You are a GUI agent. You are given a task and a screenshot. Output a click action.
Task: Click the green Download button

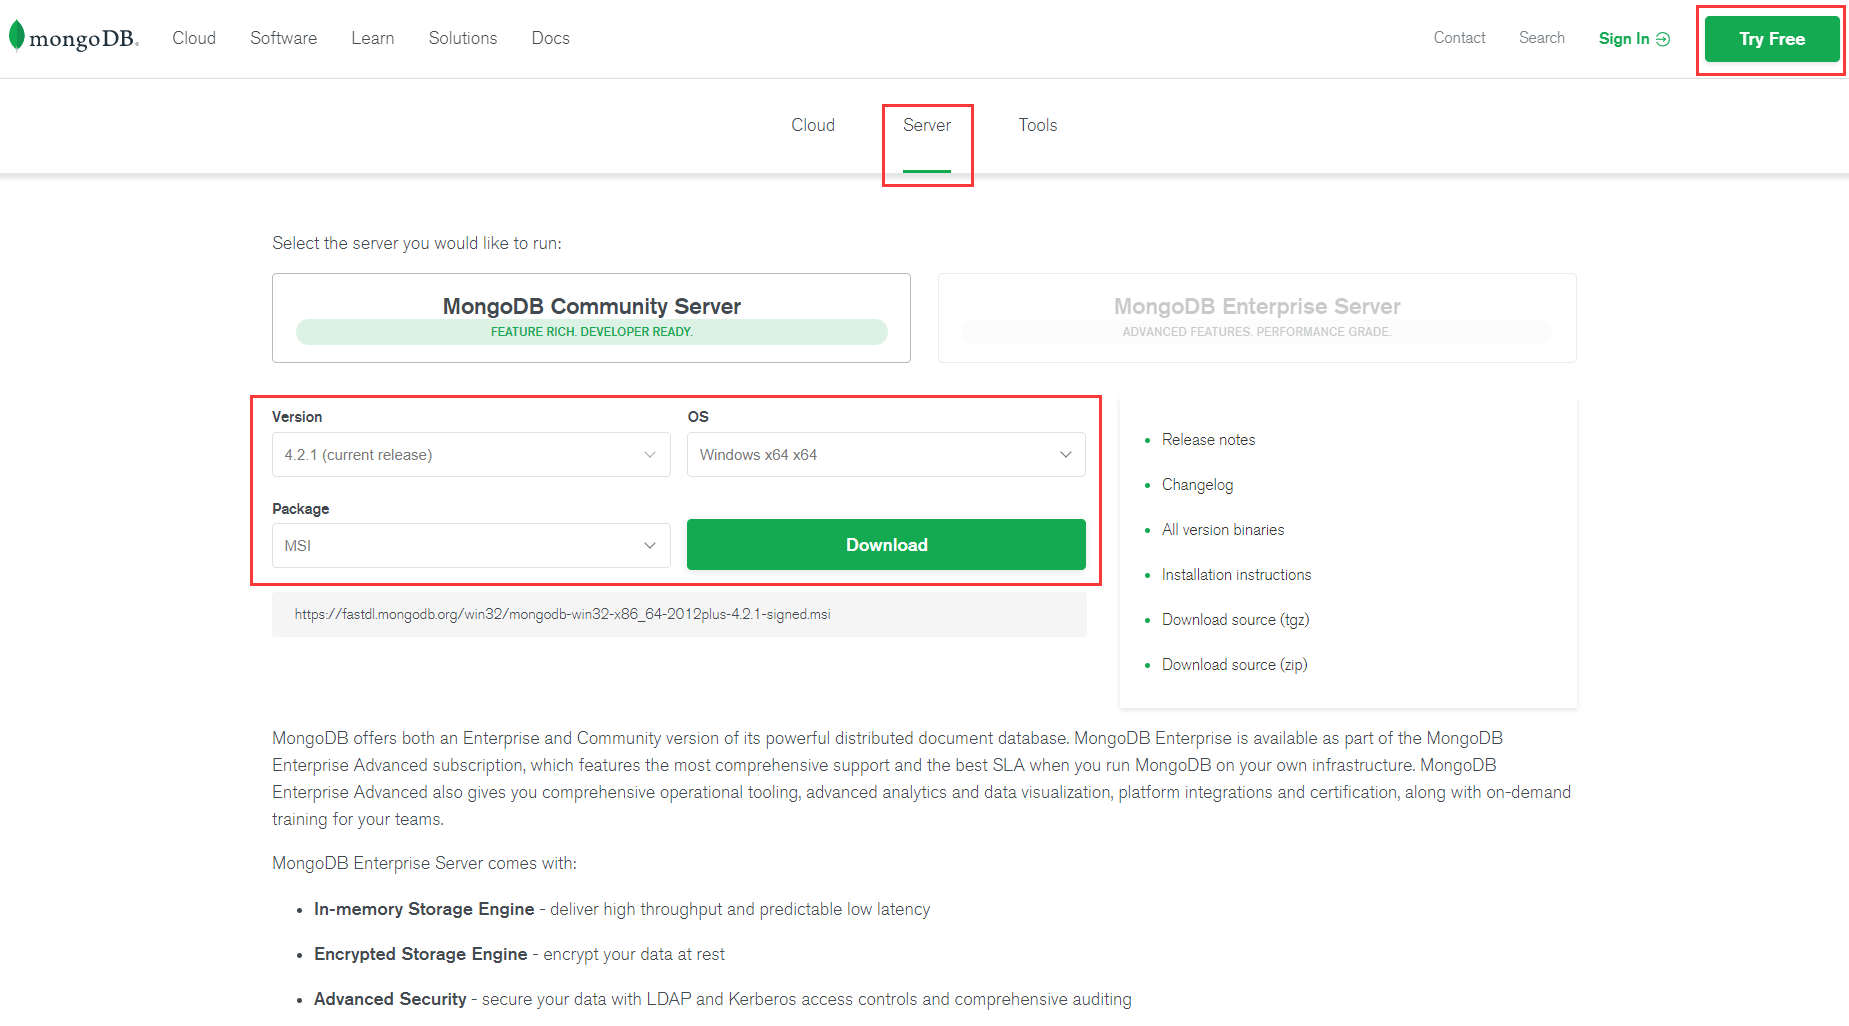(886, 545)
